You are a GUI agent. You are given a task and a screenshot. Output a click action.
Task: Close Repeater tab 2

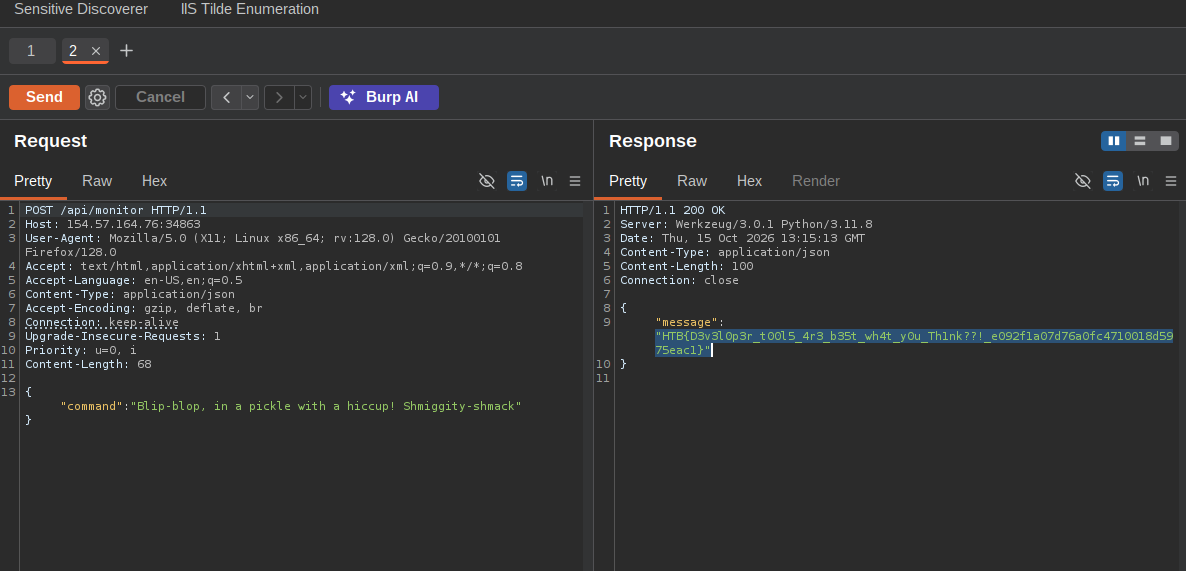(x=96, y=51)
